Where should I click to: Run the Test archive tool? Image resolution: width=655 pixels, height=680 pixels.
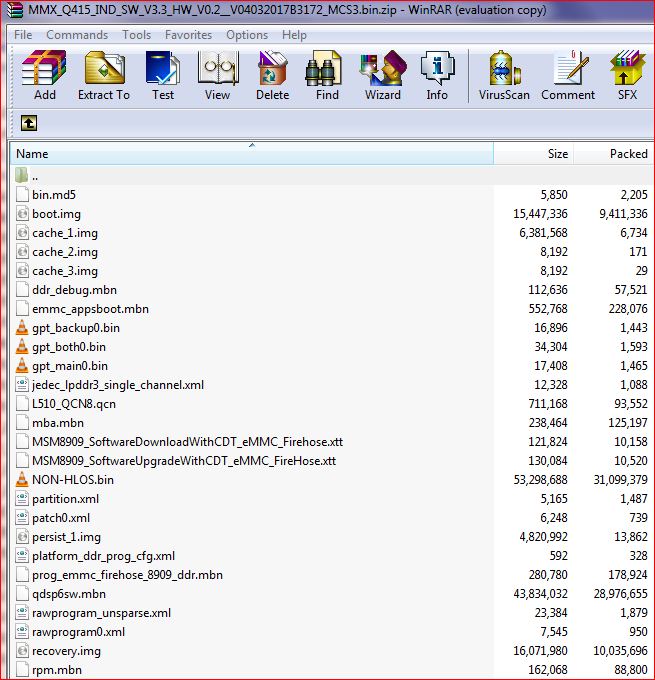click(162, 75)
